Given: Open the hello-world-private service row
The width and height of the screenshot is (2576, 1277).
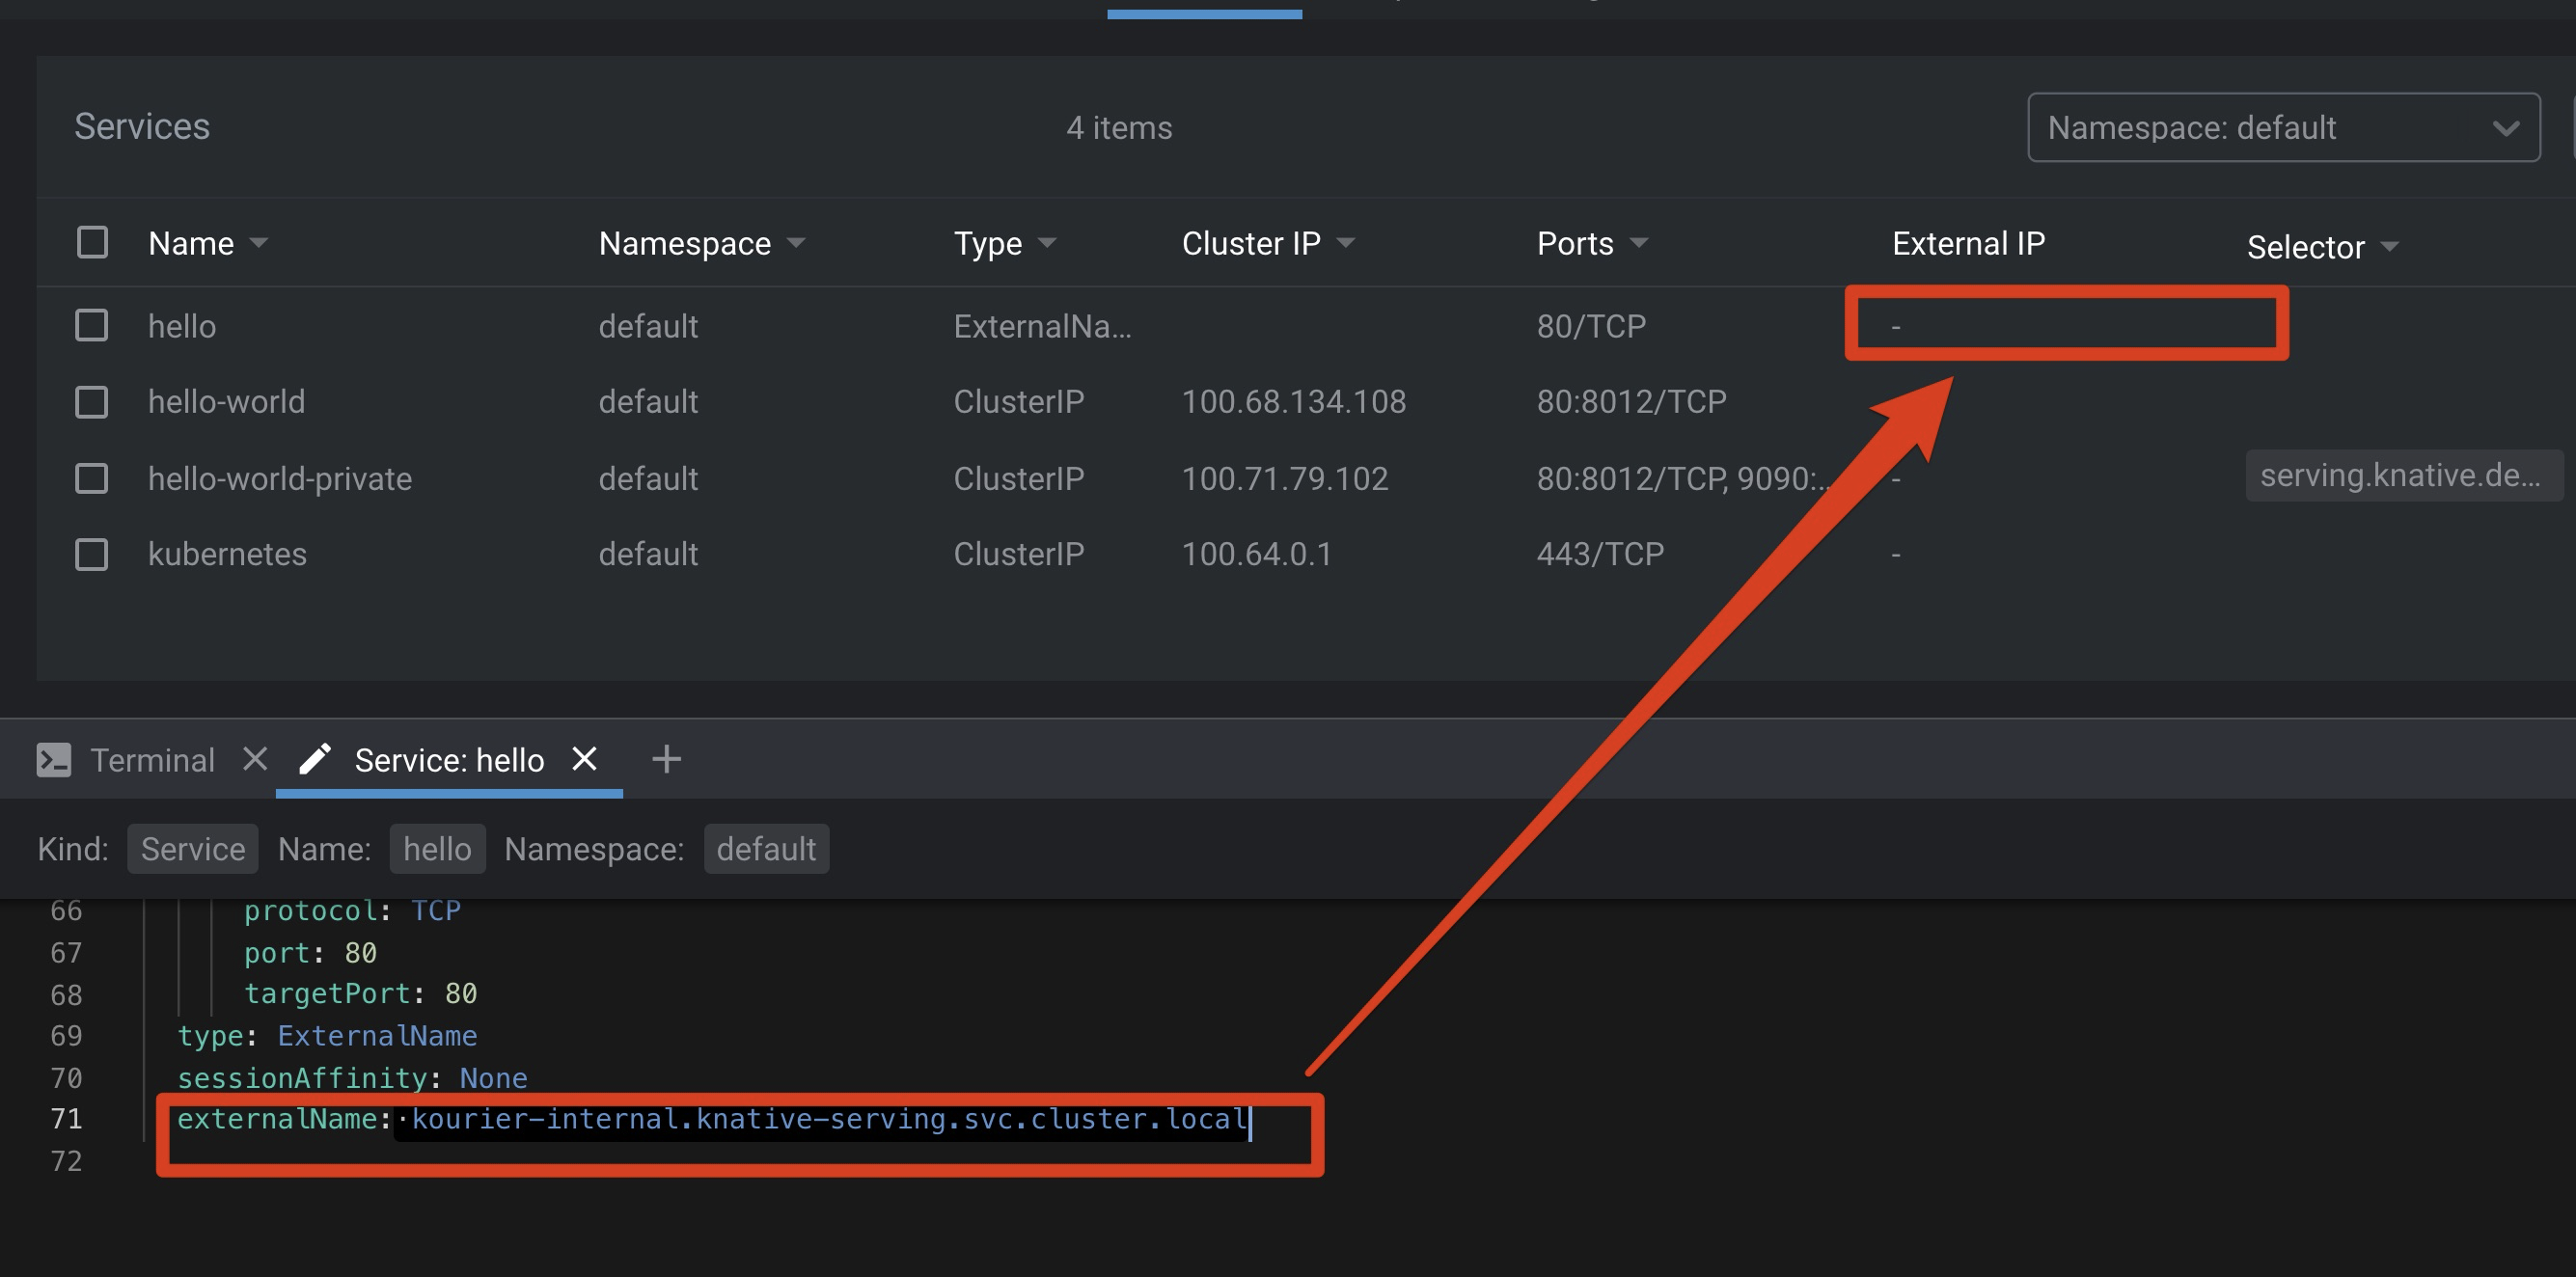Looking at the screenshot, I should 1306,478.
